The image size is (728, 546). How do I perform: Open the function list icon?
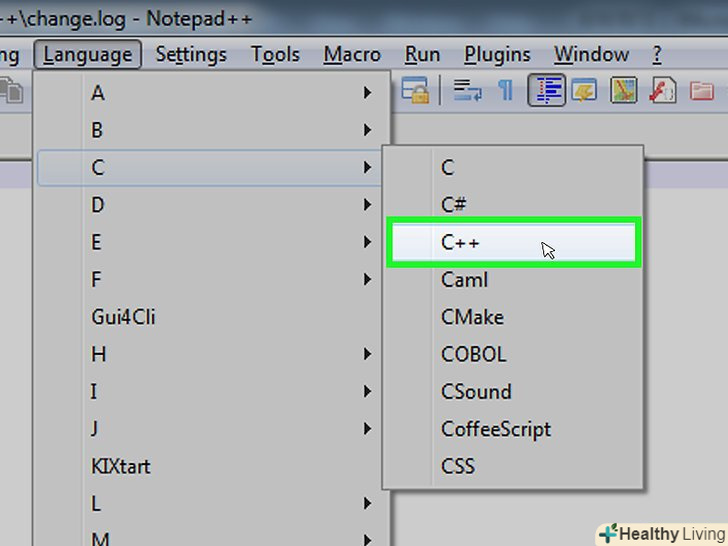pyautogui.click(x=663, y=90)
